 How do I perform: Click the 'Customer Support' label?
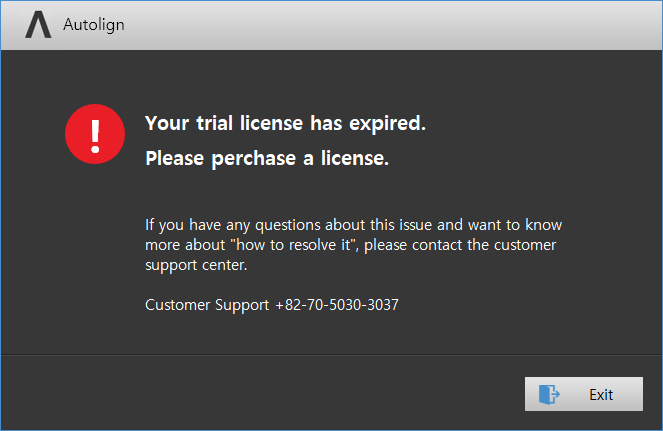click(207, 305)
